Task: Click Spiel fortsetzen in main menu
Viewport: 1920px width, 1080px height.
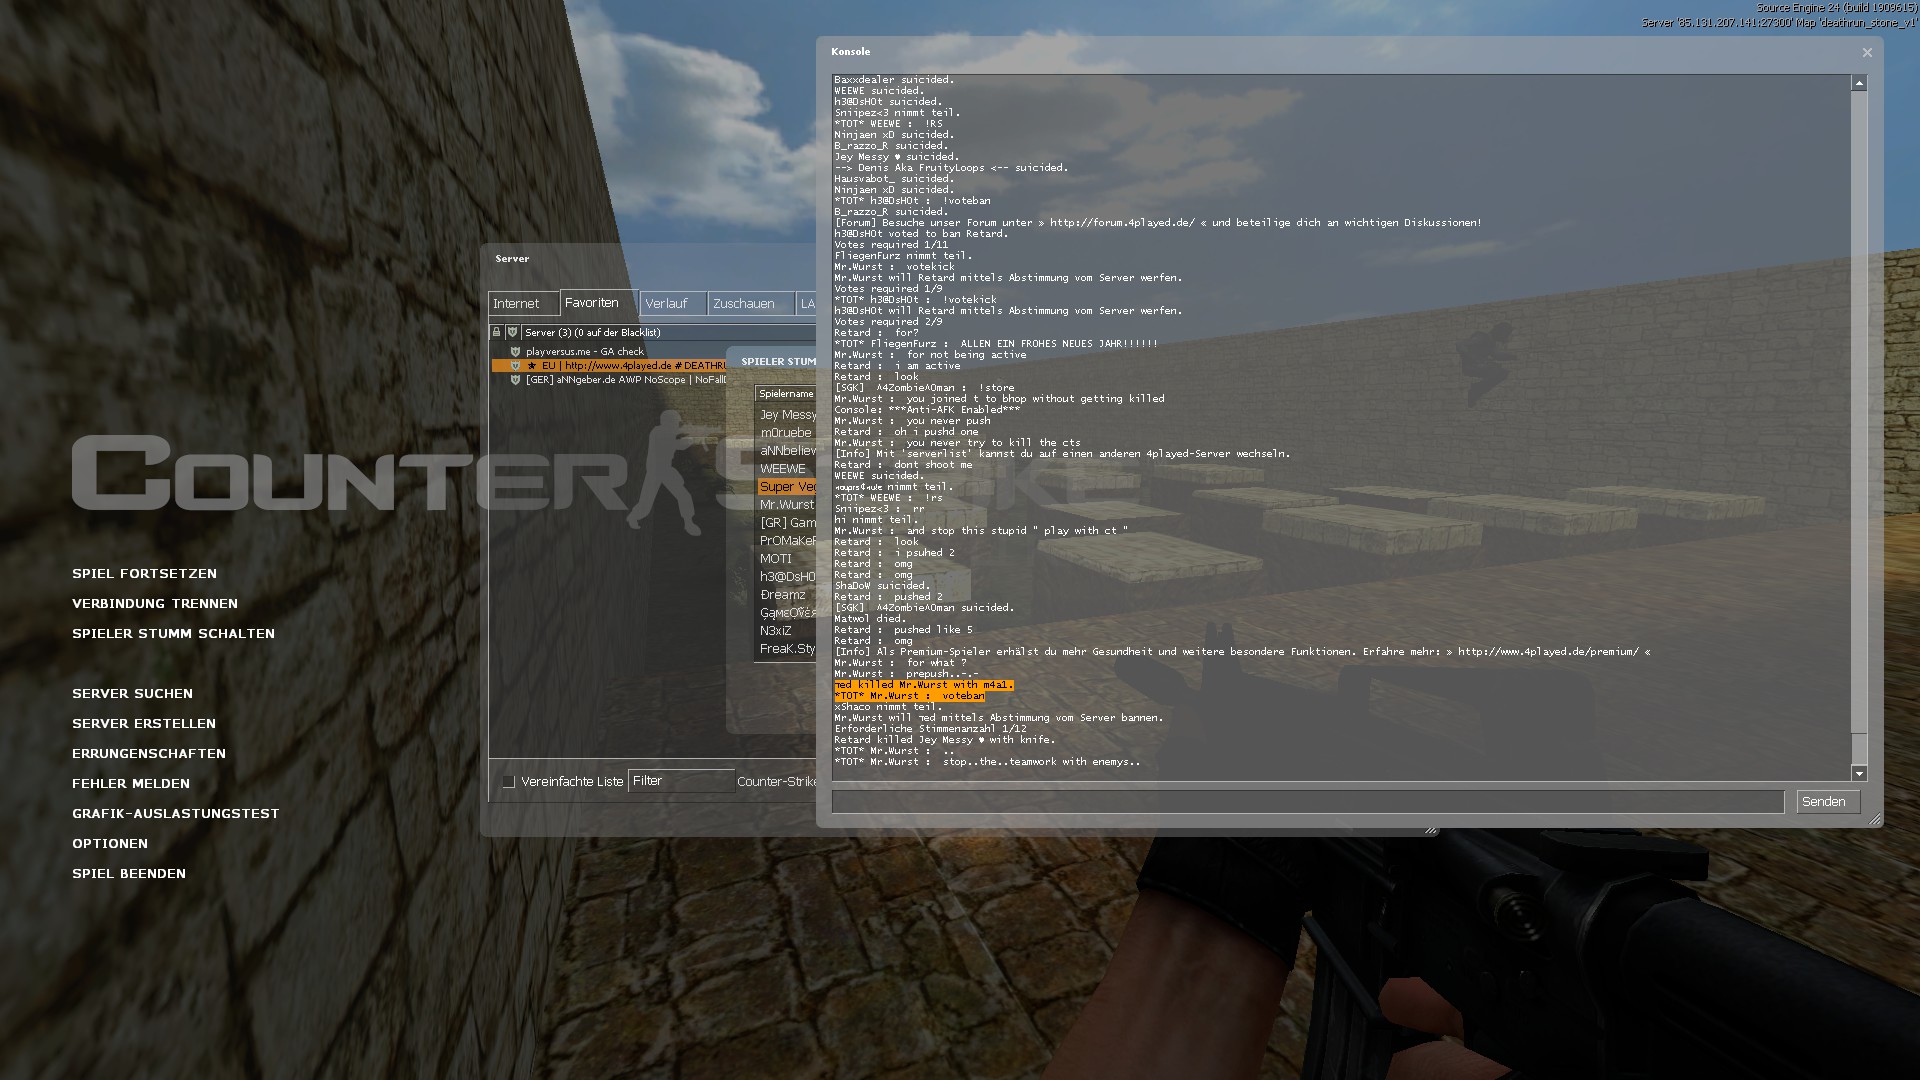Action: [x=144, y=574]
